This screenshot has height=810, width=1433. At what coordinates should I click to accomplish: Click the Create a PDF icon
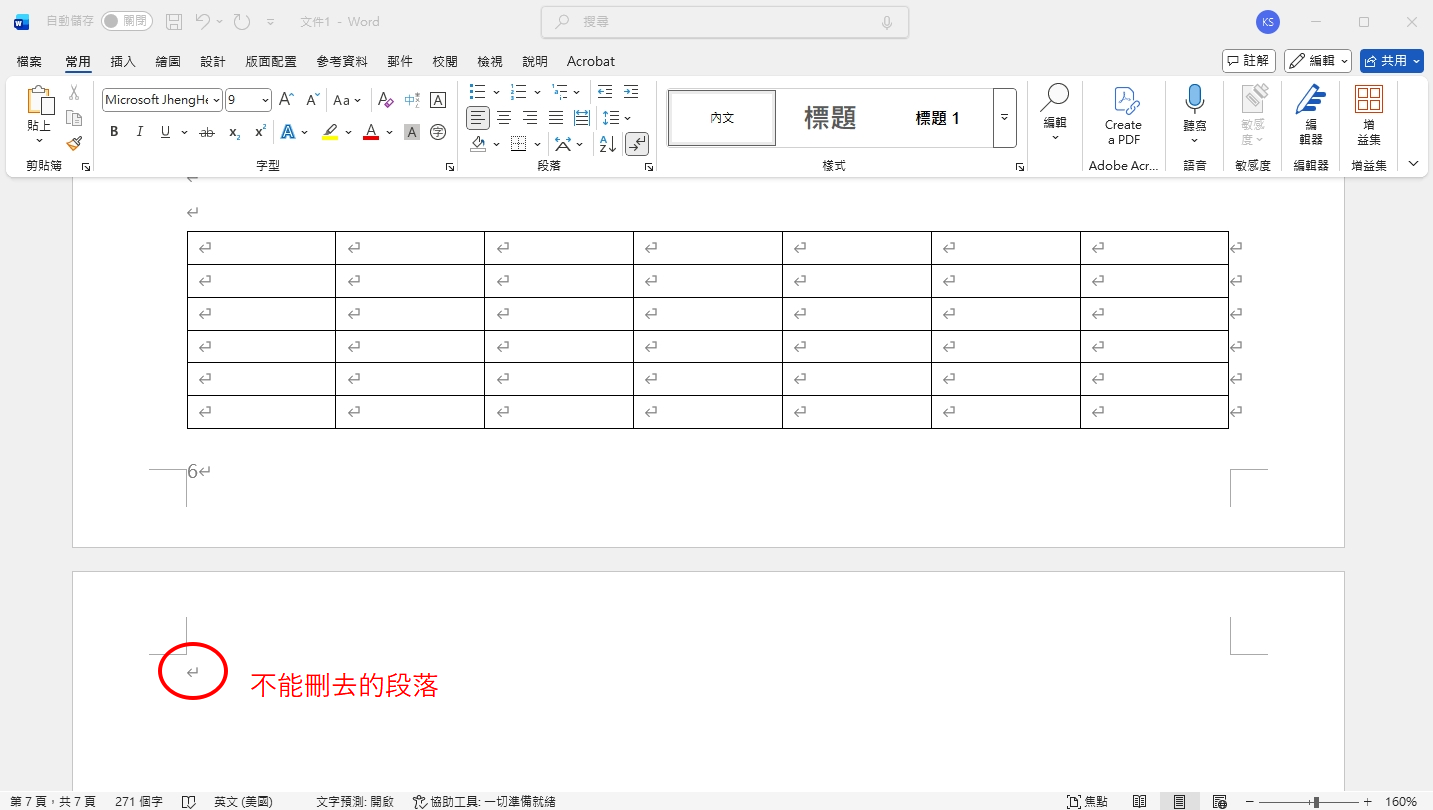[x=1123, y=112]
